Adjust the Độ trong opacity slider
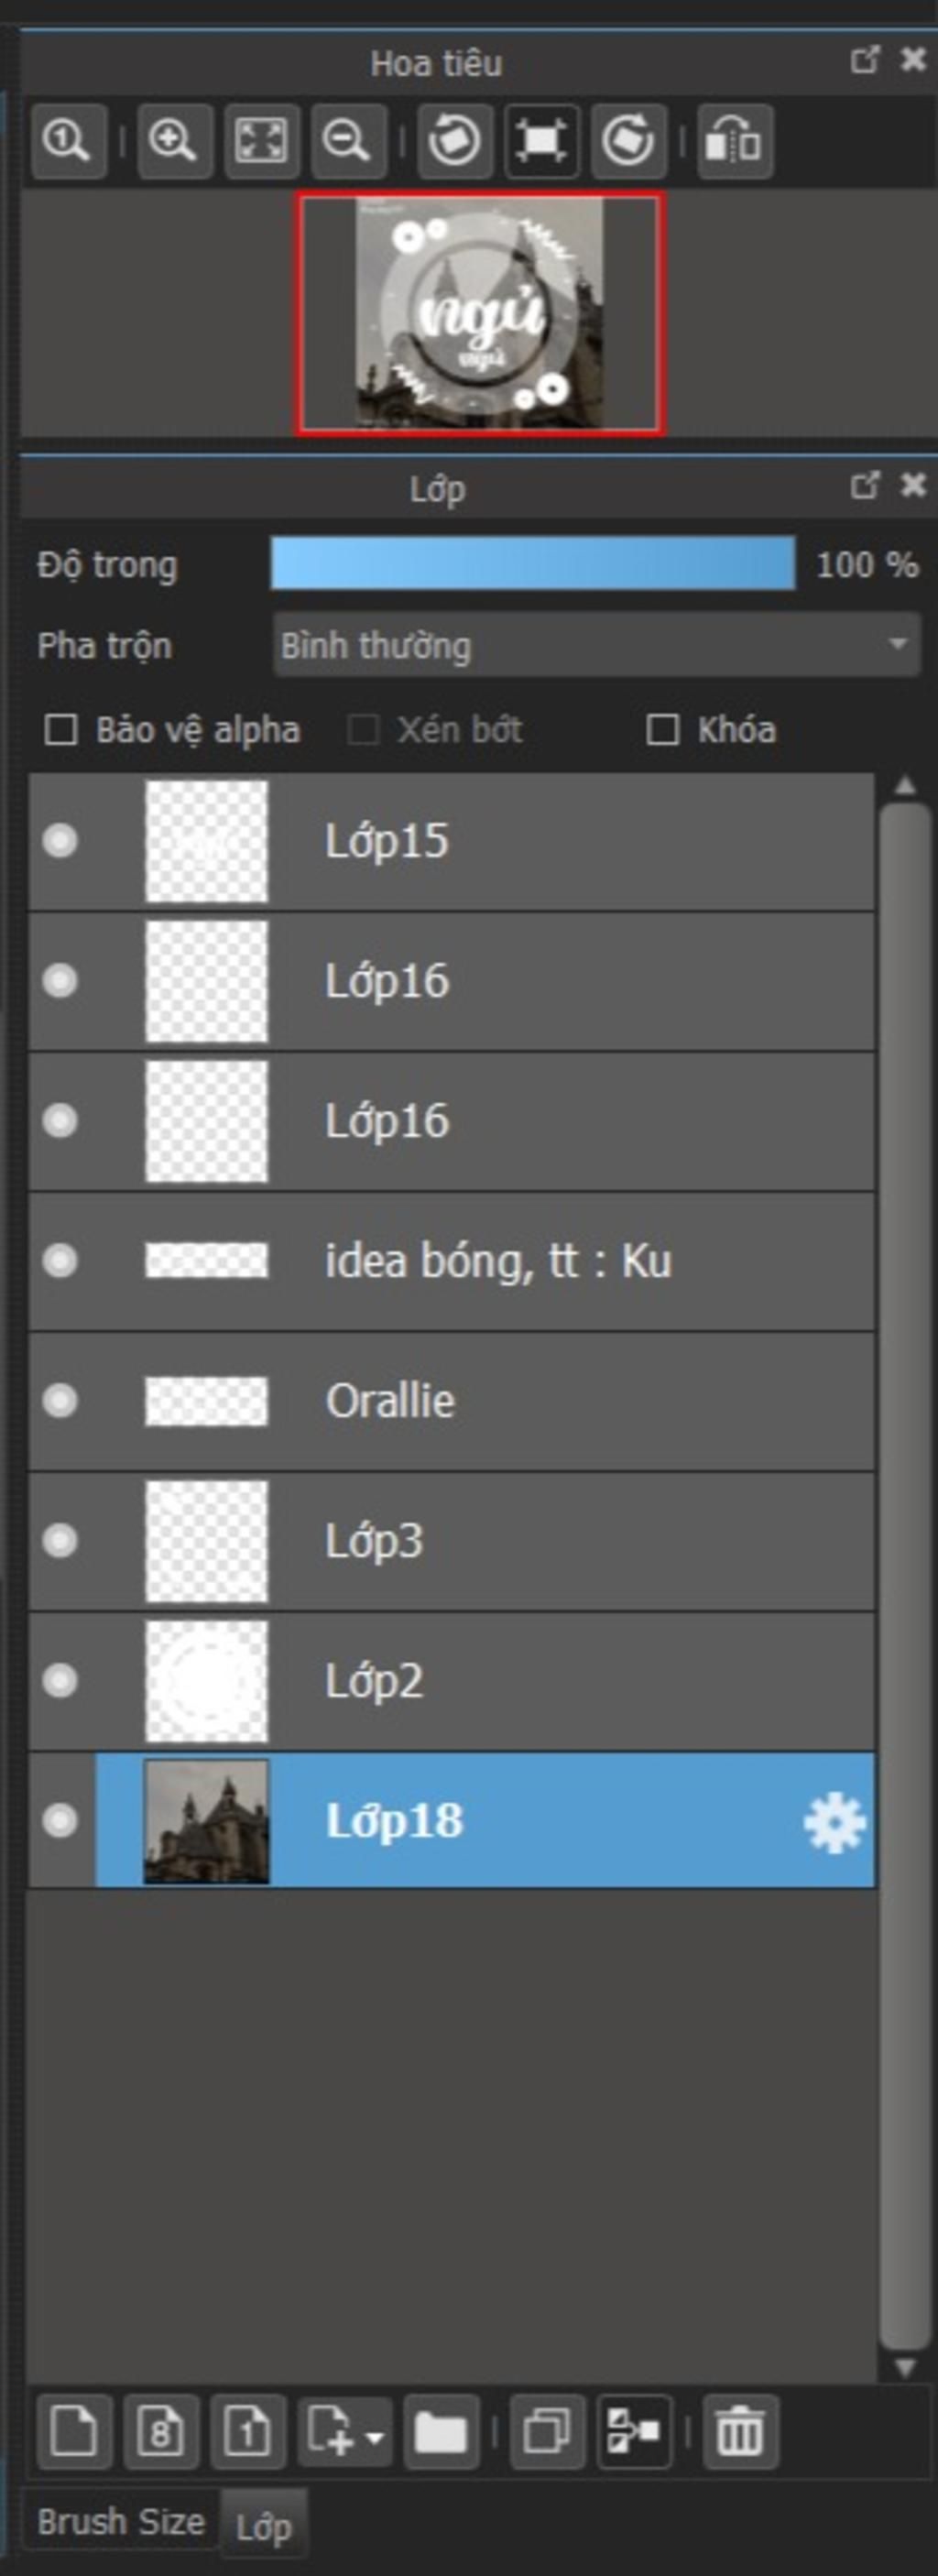 pos(533,563)
